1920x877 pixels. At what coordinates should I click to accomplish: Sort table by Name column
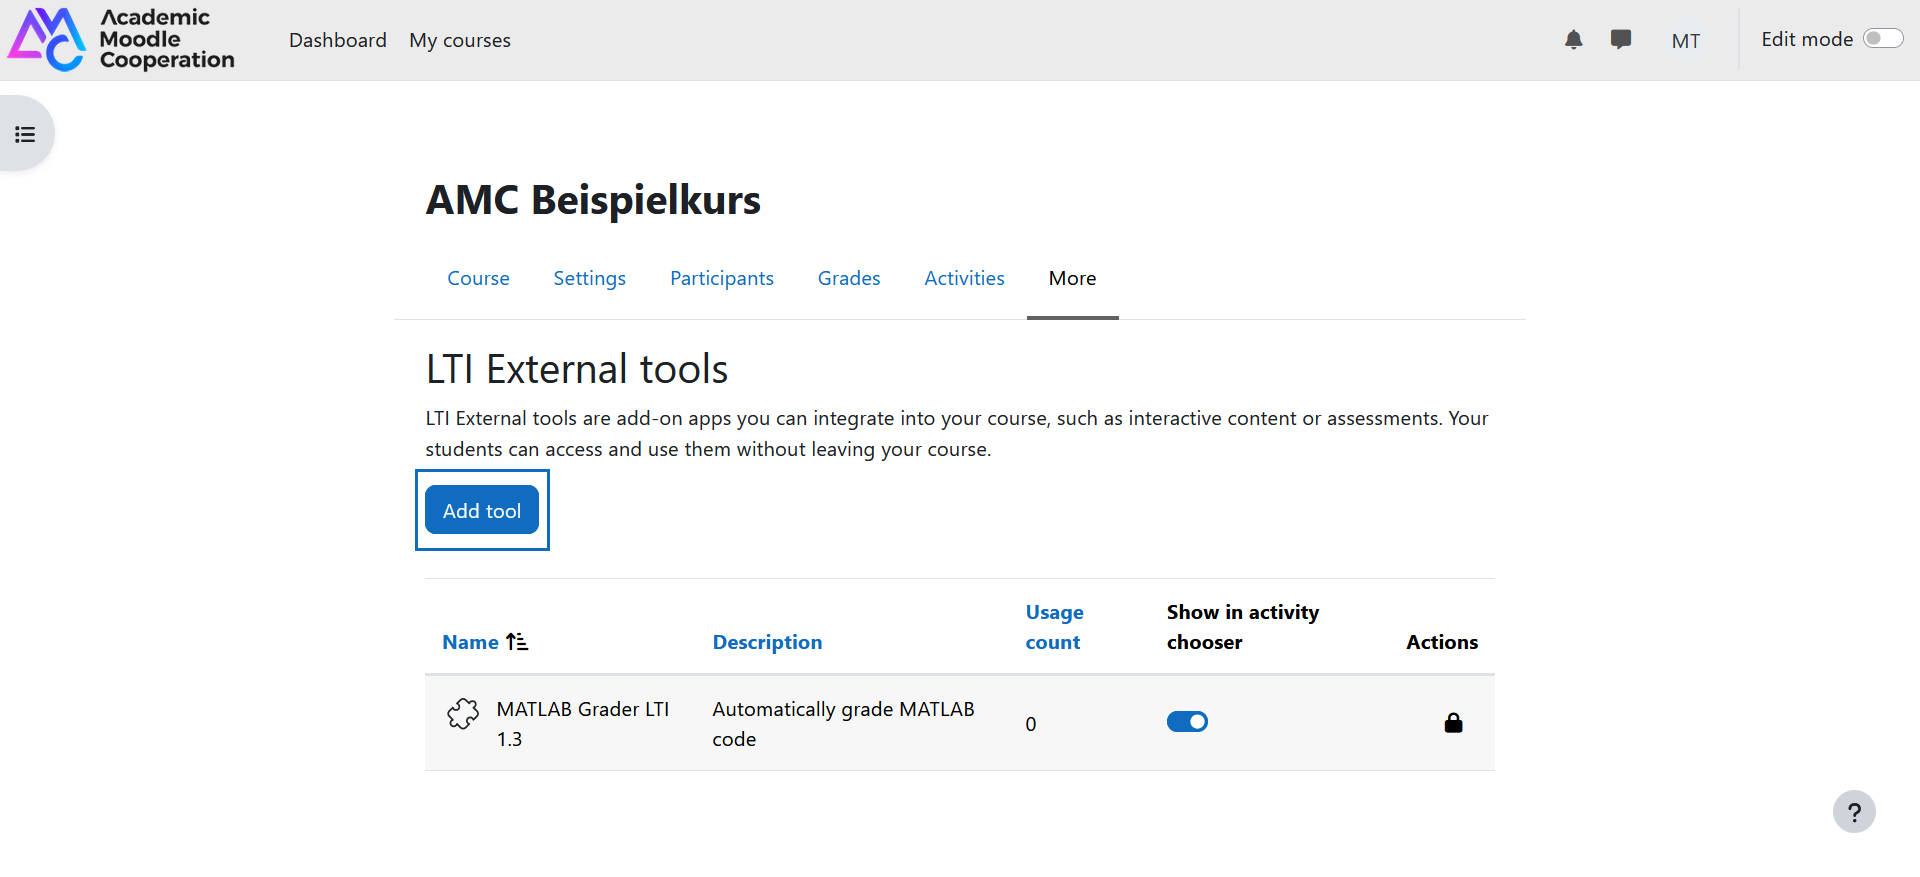[x=470, y=642]
